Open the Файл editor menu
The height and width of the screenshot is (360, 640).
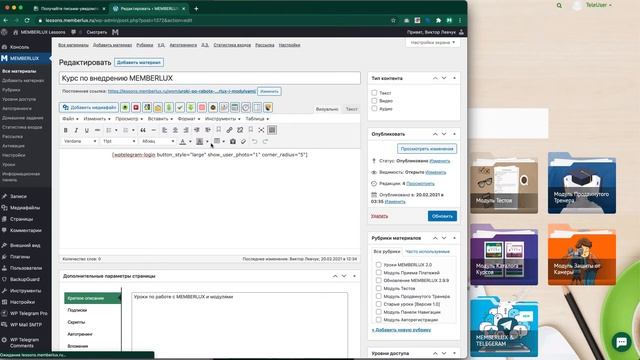click(69, 119)
